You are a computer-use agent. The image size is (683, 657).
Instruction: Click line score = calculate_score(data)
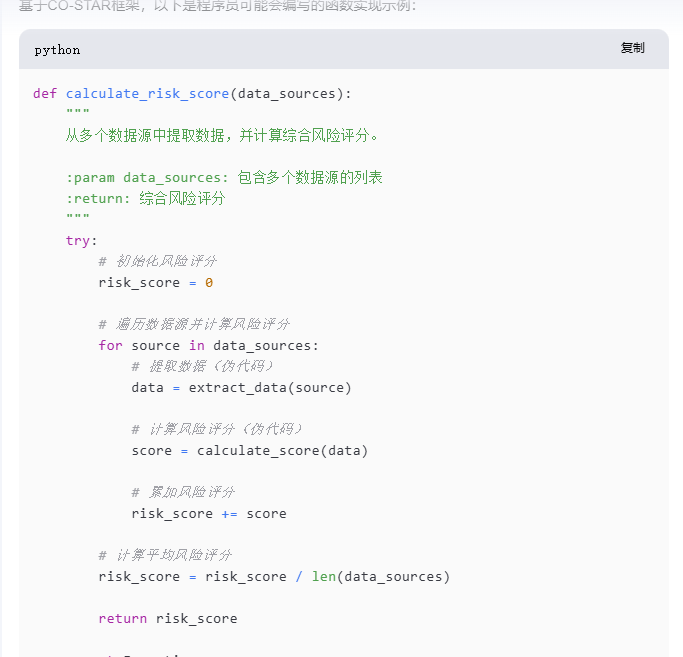coord(250,450)
